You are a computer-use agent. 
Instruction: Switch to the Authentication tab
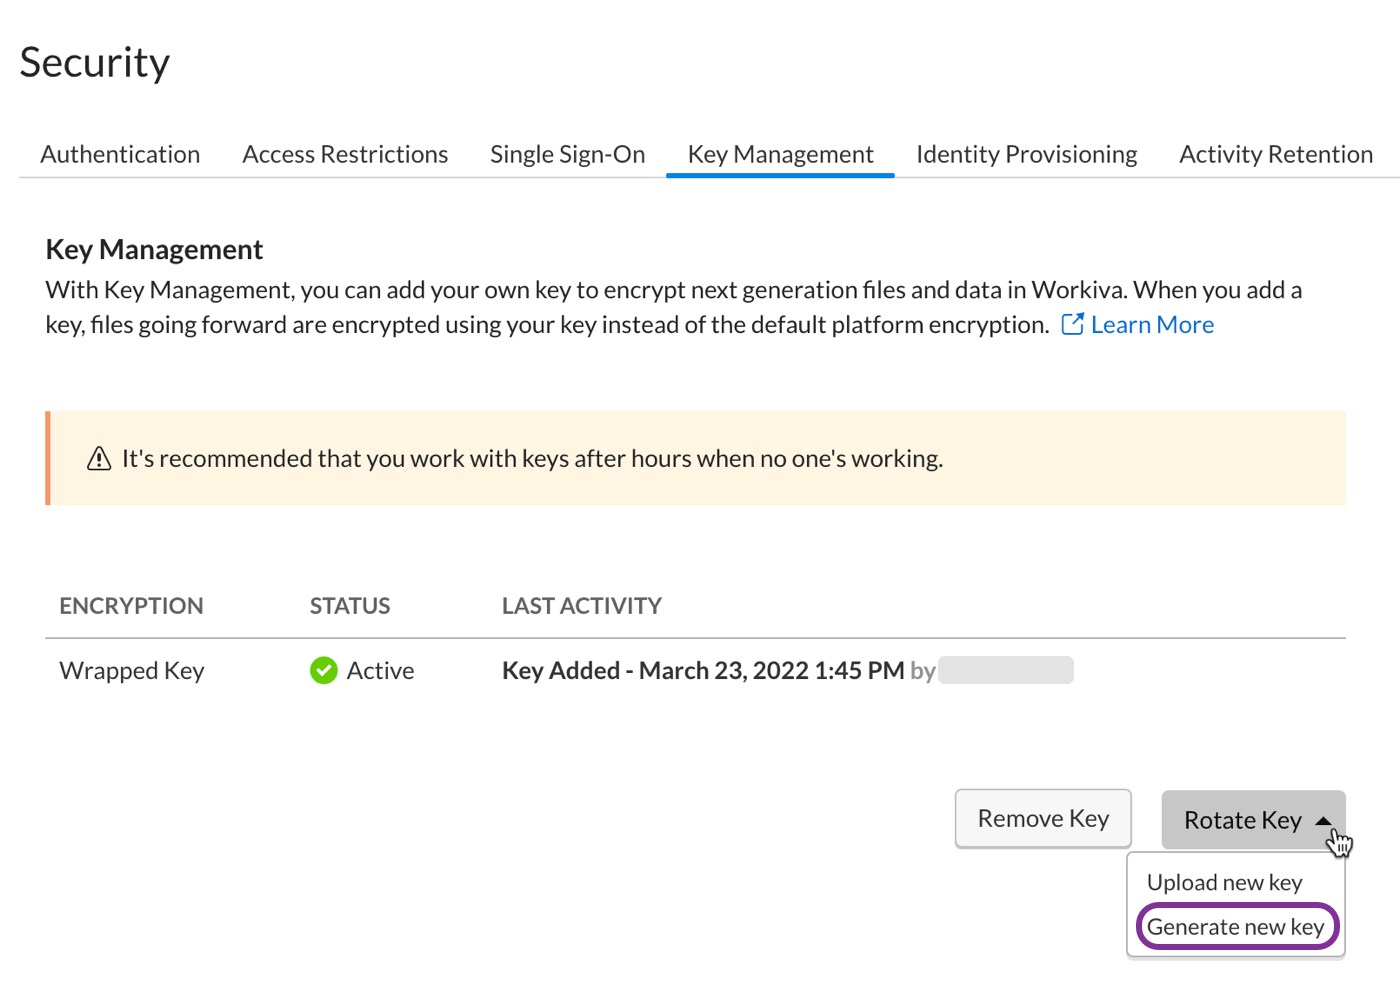[120, 154]
